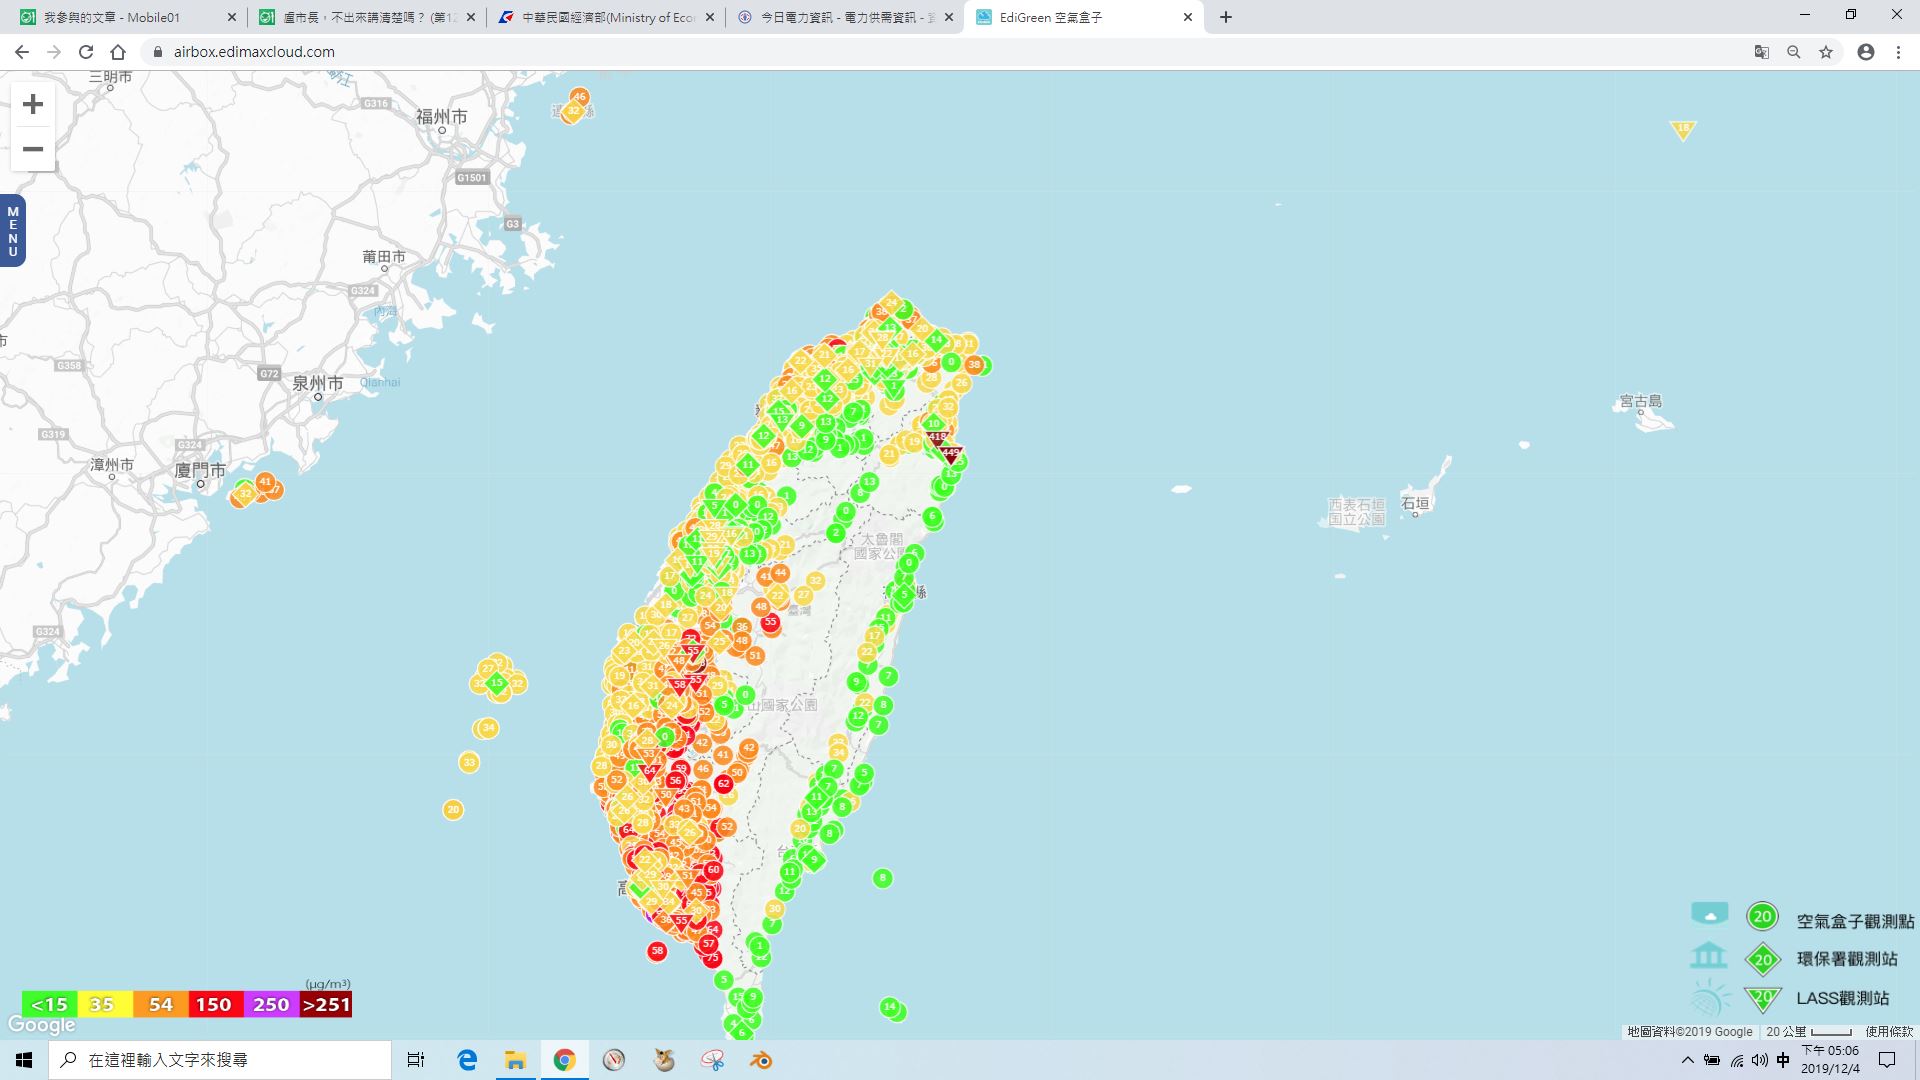Click the orange 38 marker on the northeast coast
1920x1080 pixels.
point(974,365)
